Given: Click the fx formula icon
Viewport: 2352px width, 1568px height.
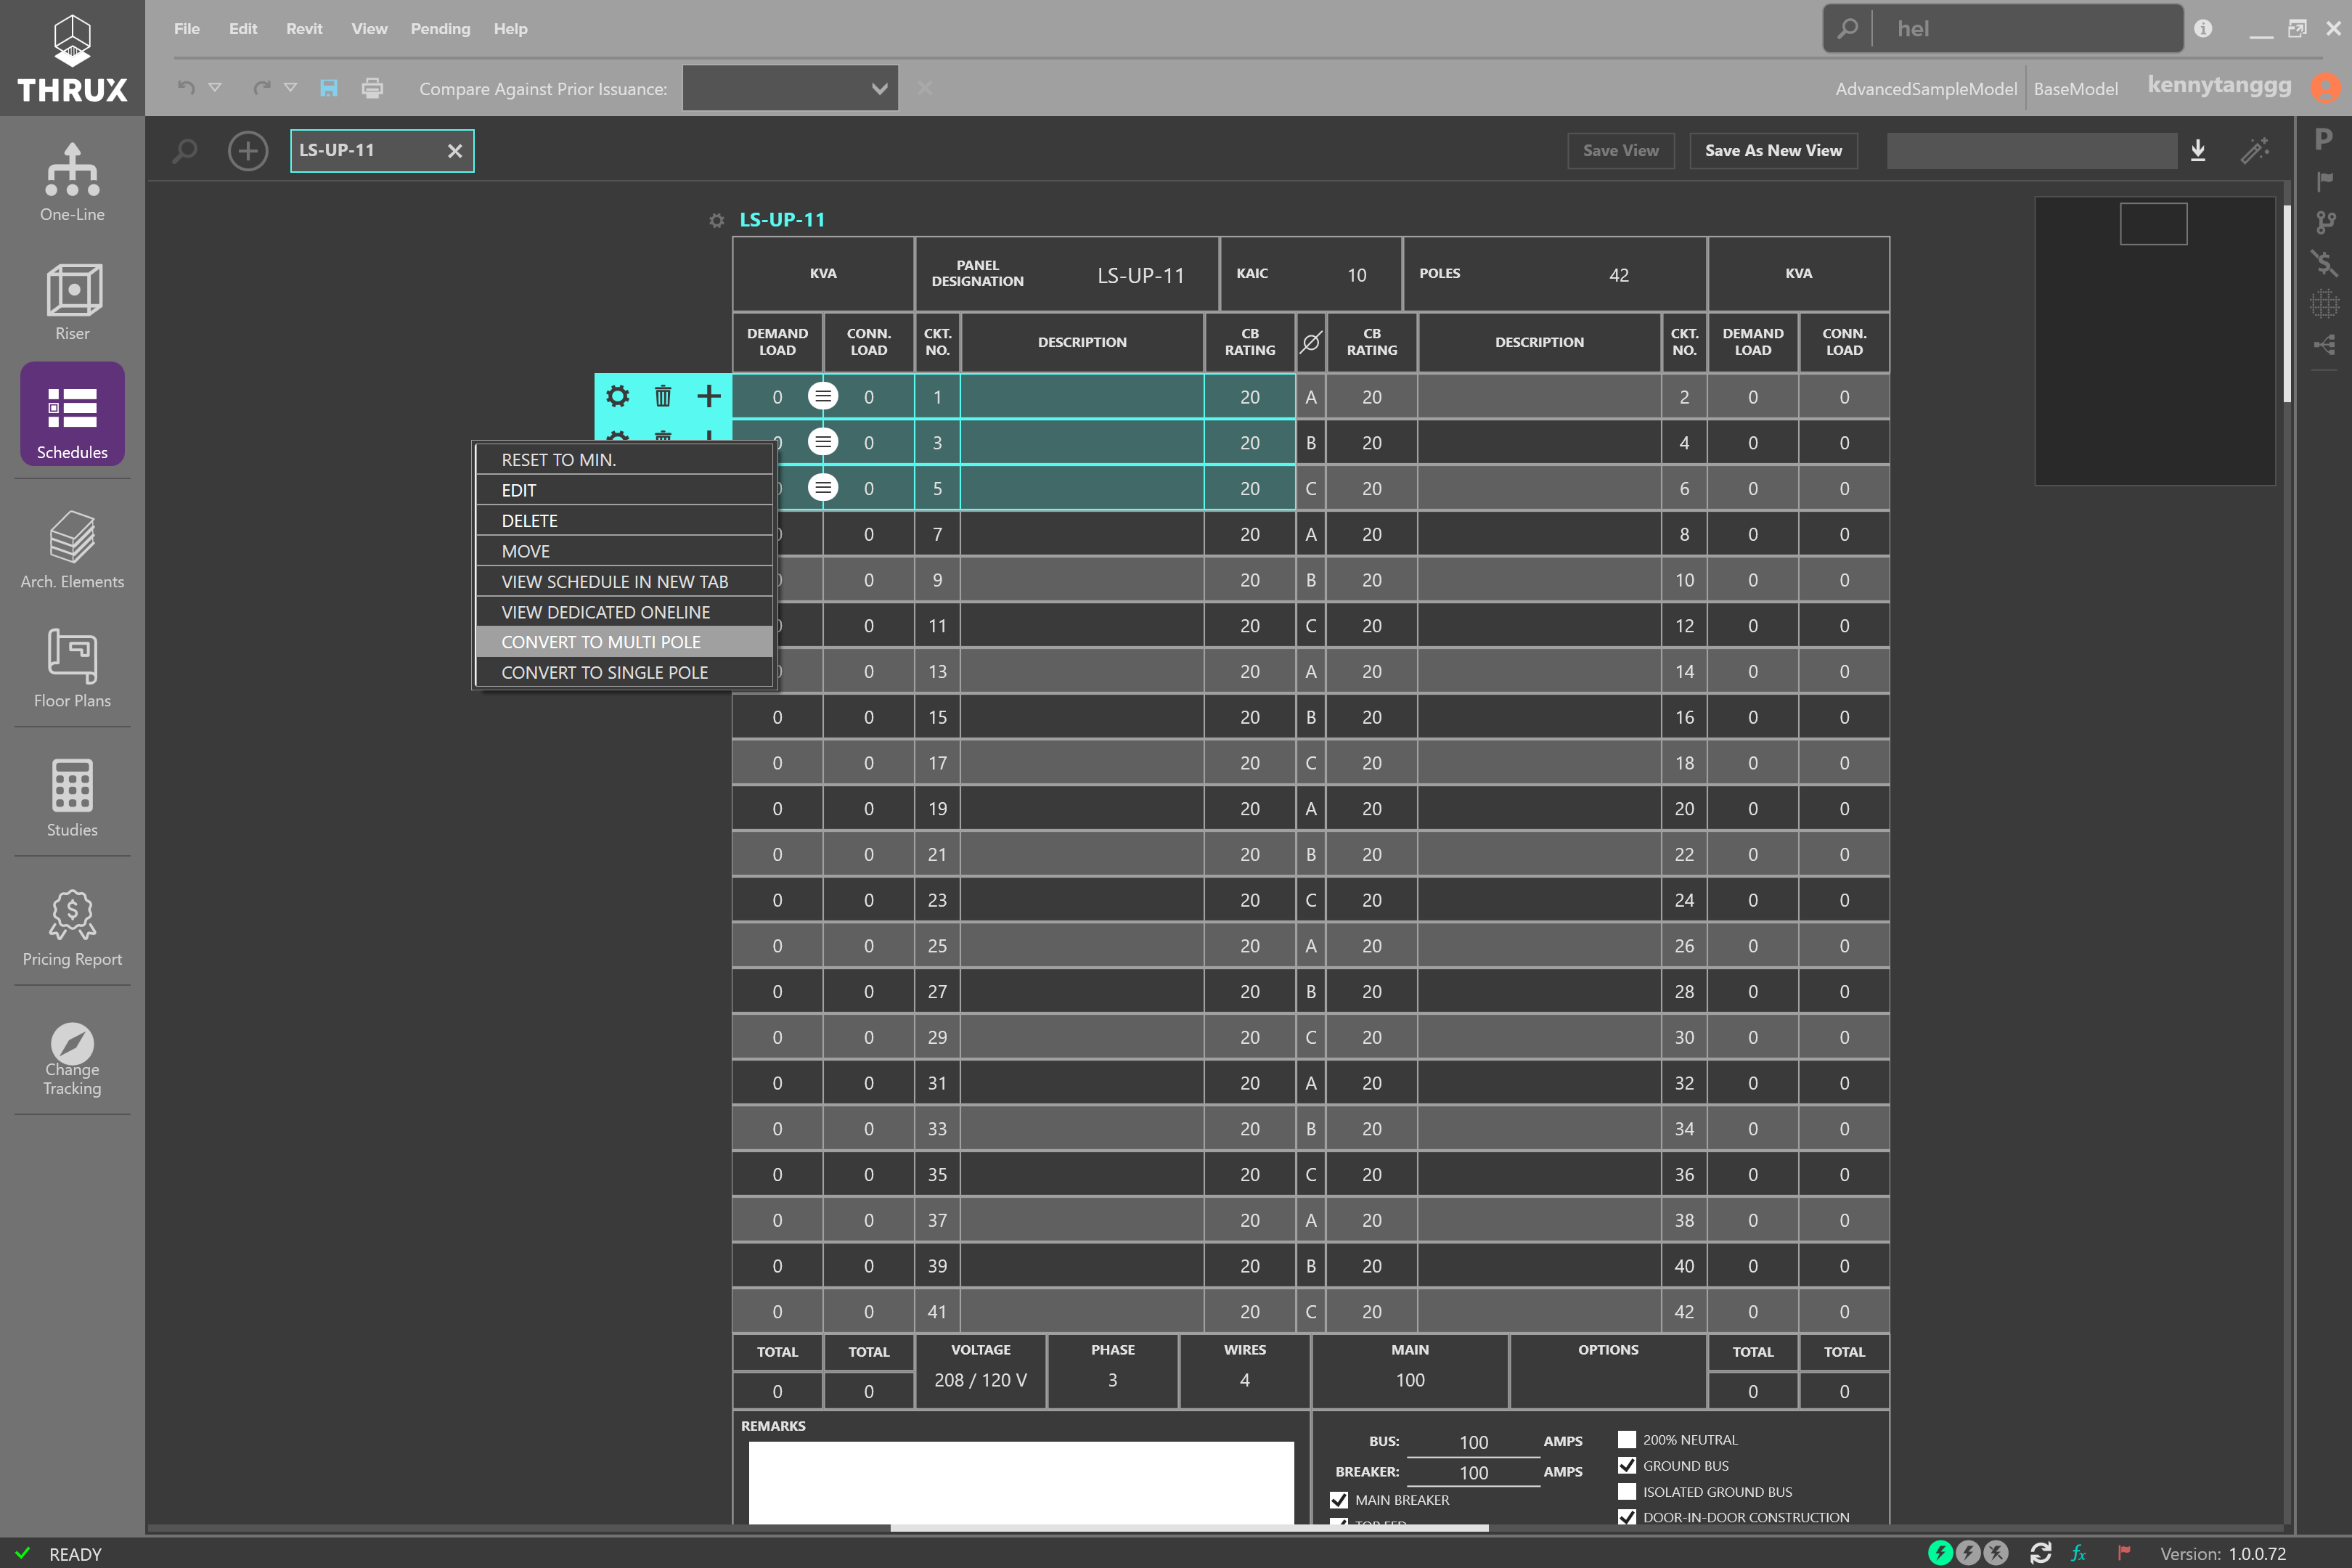Looking at the screenshot, I should tap(2079, 1553).
